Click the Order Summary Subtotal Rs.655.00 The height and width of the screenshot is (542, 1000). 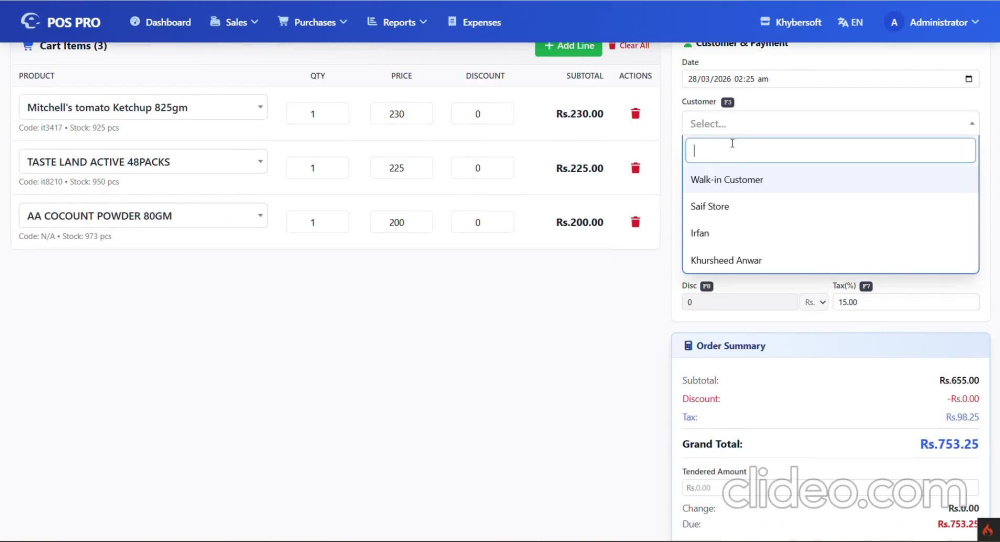click(959, 381)
